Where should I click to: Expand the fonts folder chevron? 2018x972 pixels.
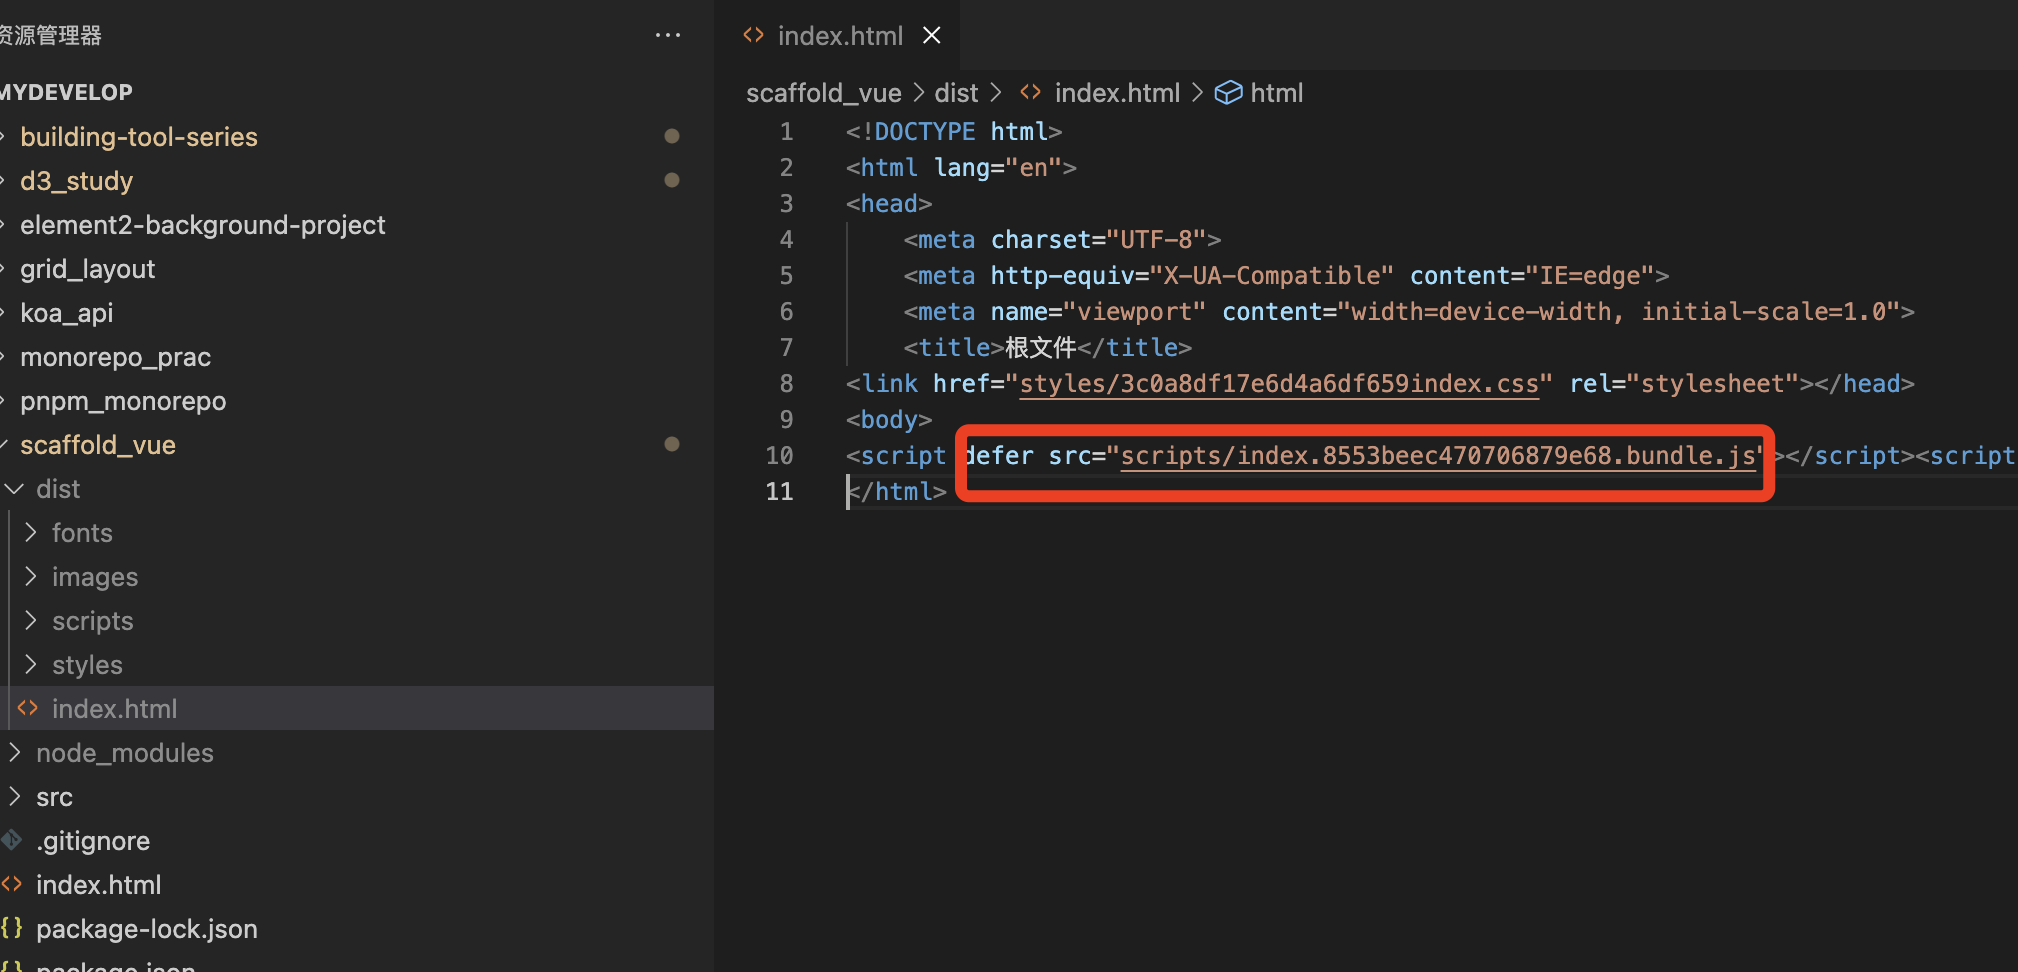coord(31,533)
